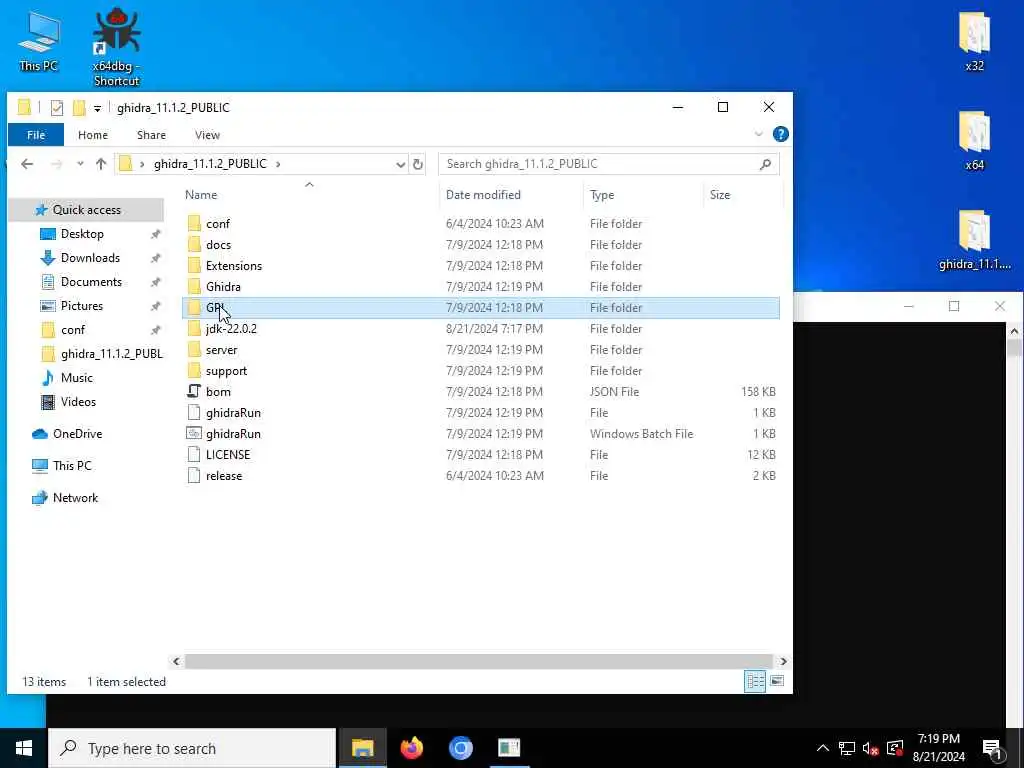This screenshot has height=768, width=1024.
Task: Open Downloads in Quick access
Action: 90,258
